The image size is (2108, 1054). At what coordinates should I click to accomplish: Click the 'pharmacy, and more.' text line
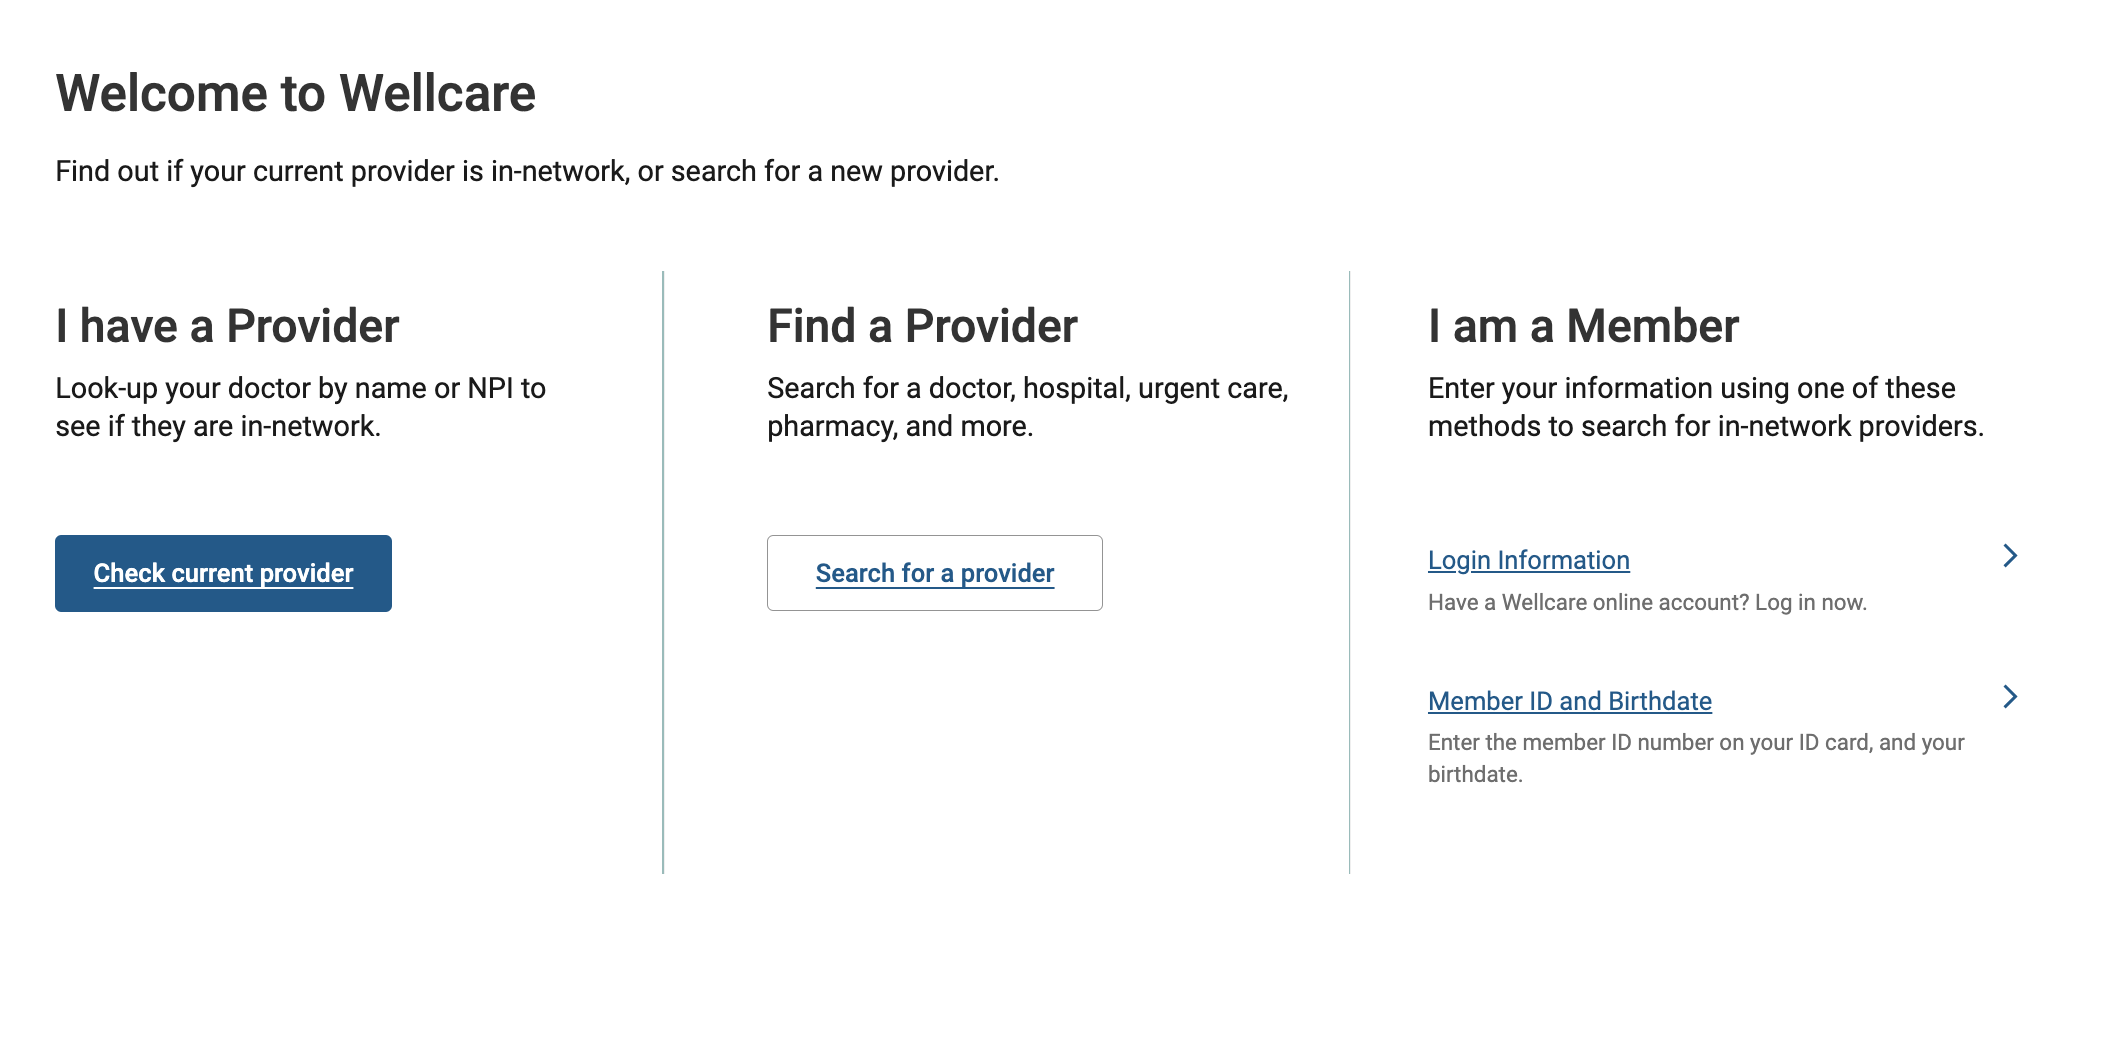[x=899, y=426]
